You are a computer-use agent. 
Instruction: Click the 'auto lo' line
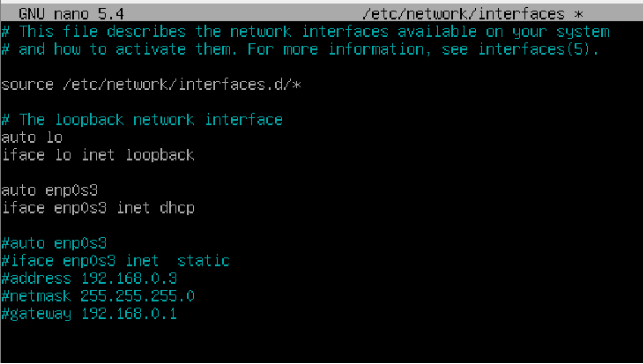click(32, 137)
